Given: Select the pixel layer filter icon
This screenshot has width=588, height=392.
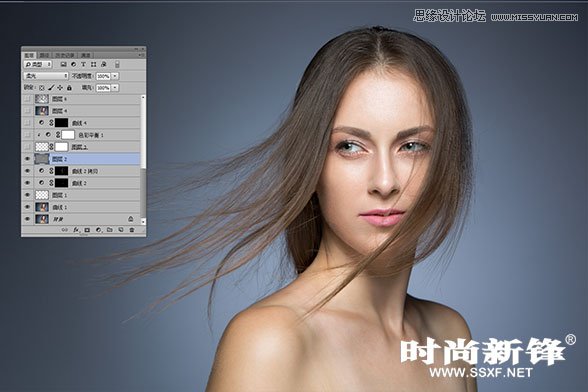Looking at the screenshot, I should point(63,65).
